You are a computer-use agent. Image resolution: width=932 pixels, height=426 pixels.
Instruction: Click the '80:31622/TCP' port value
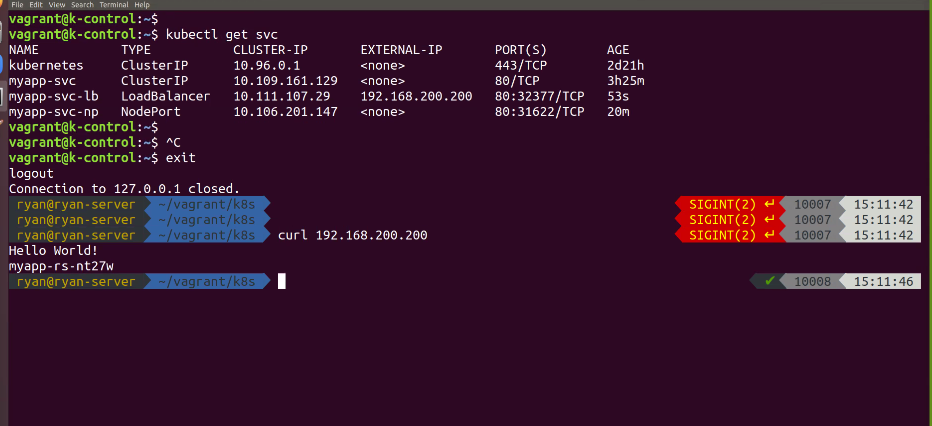point(540,112)
